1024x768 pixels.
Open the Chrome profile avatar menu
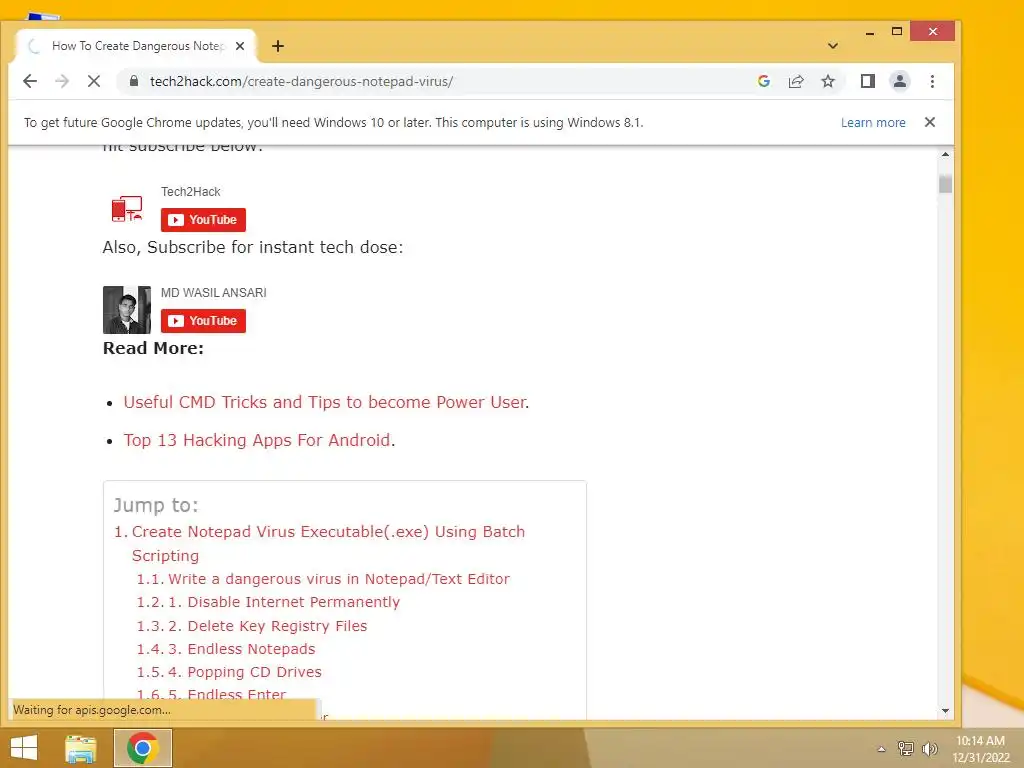pyautogui.click(x=899, y=81)
